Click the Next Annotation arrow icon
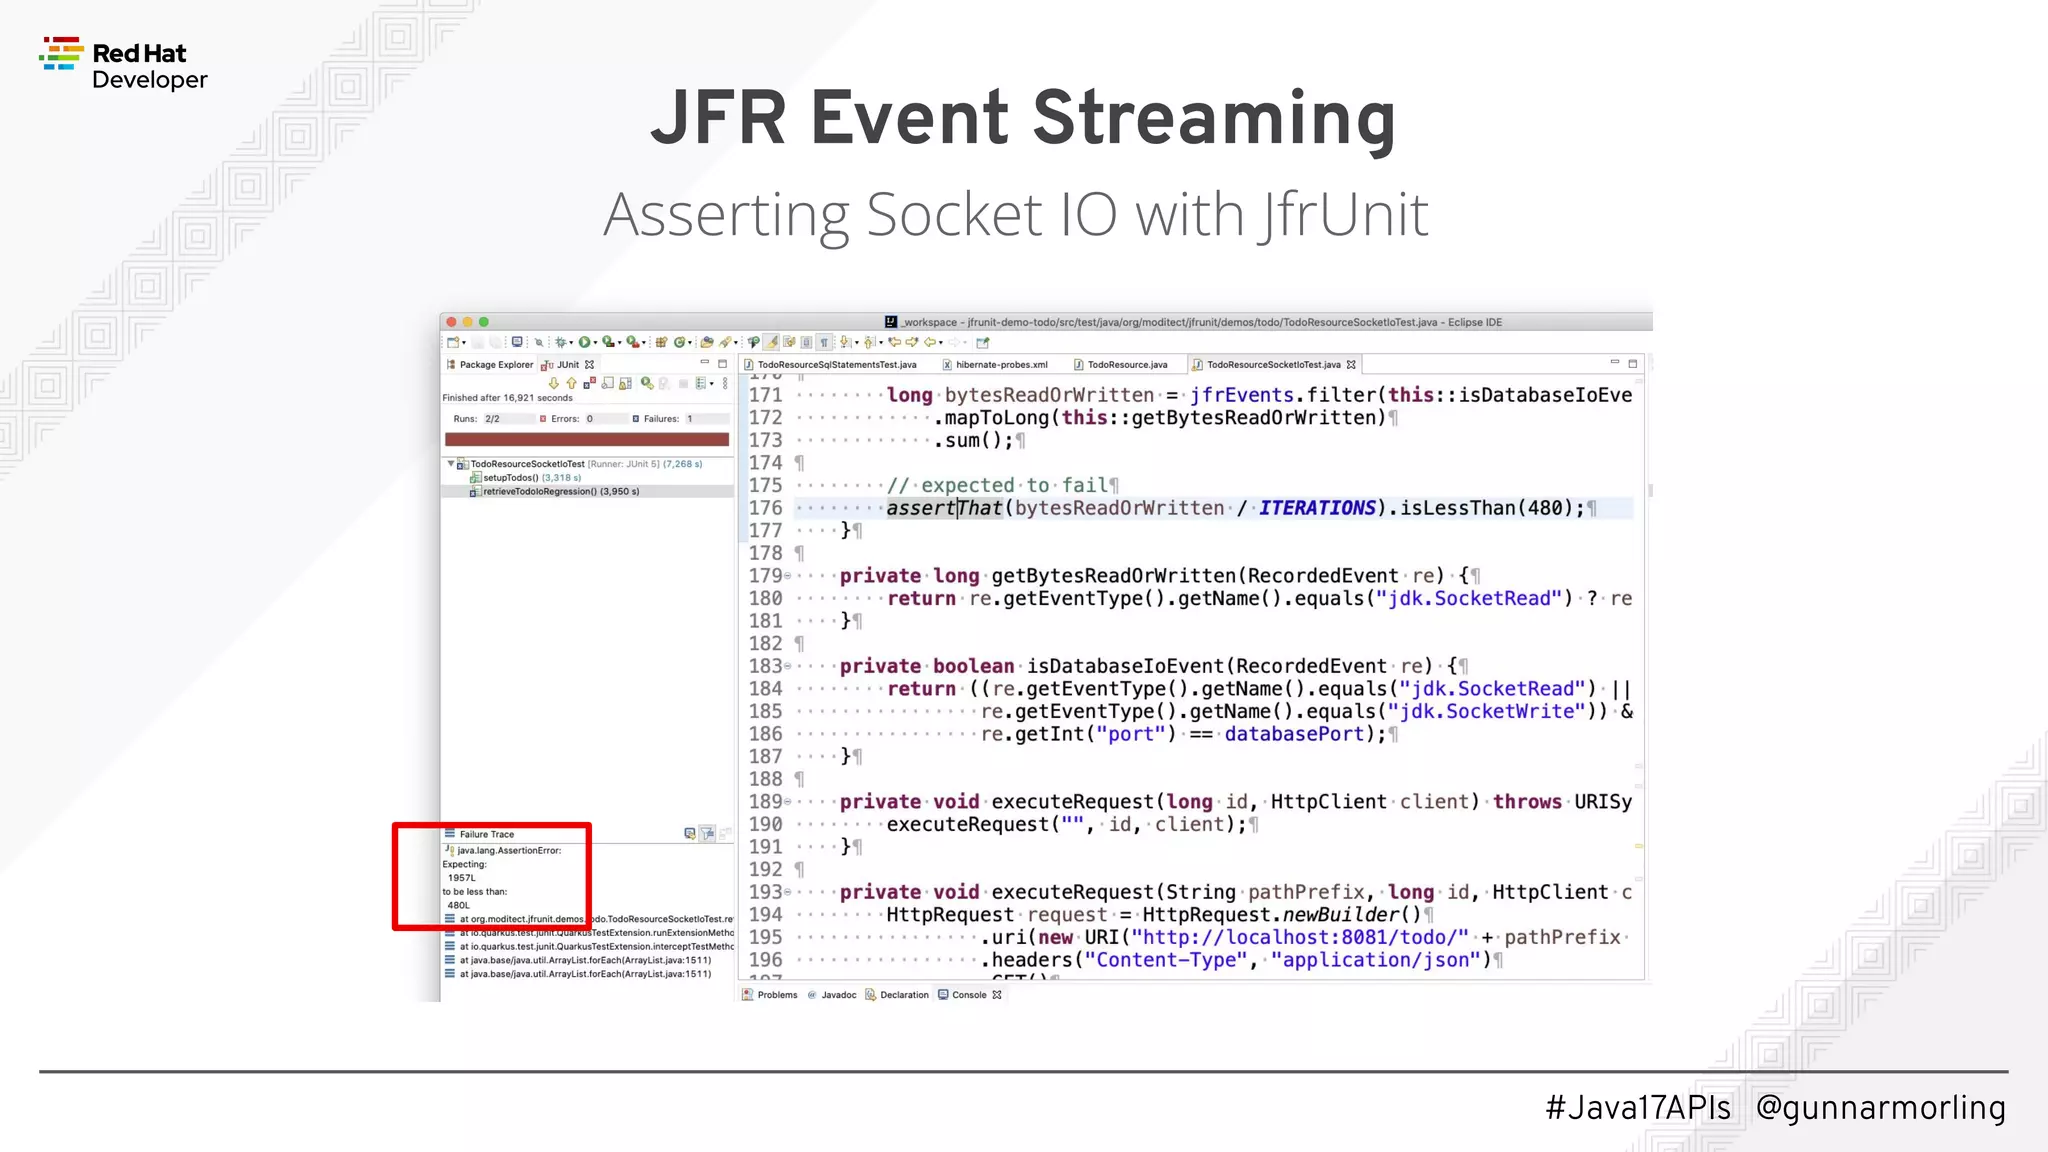The height and width of the screenshot is (1152, 2048). [845, 342]
